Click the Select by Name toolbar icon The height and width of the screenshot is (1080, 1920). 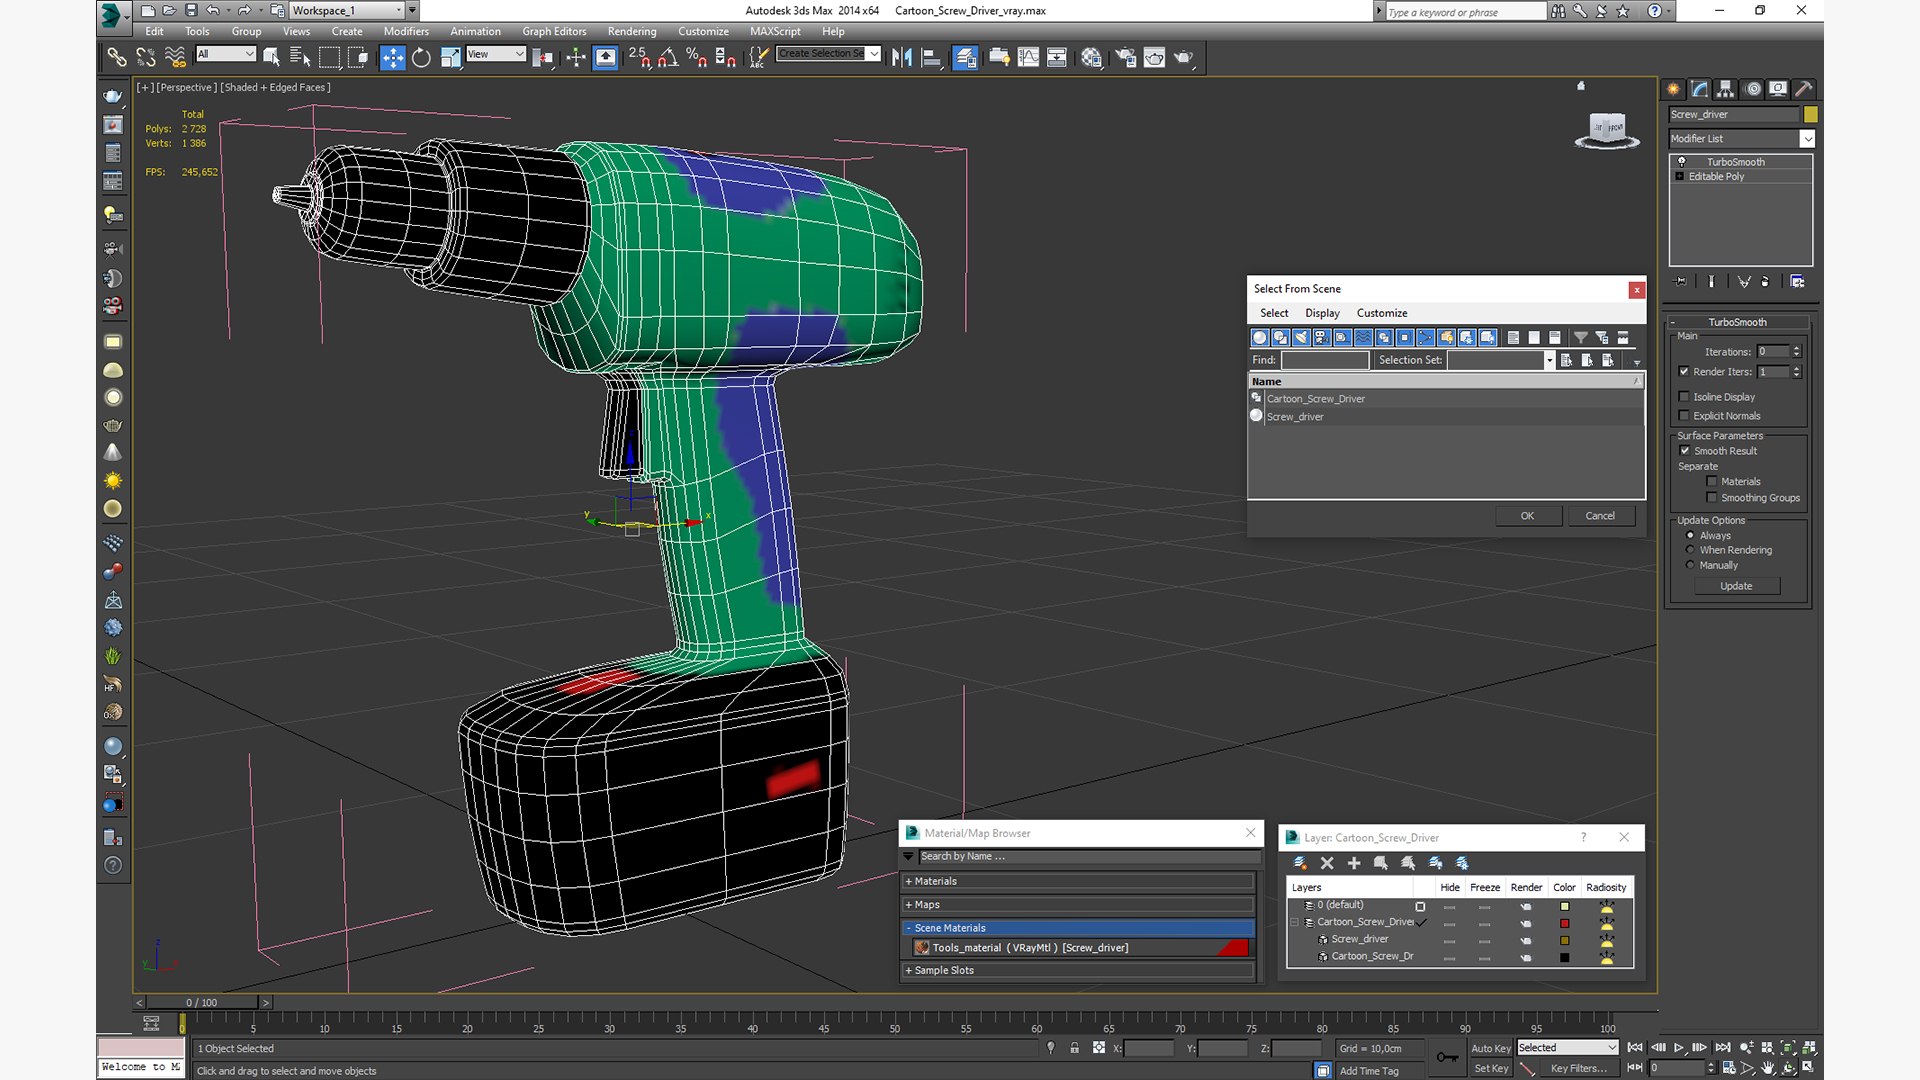tap(300, 57)
